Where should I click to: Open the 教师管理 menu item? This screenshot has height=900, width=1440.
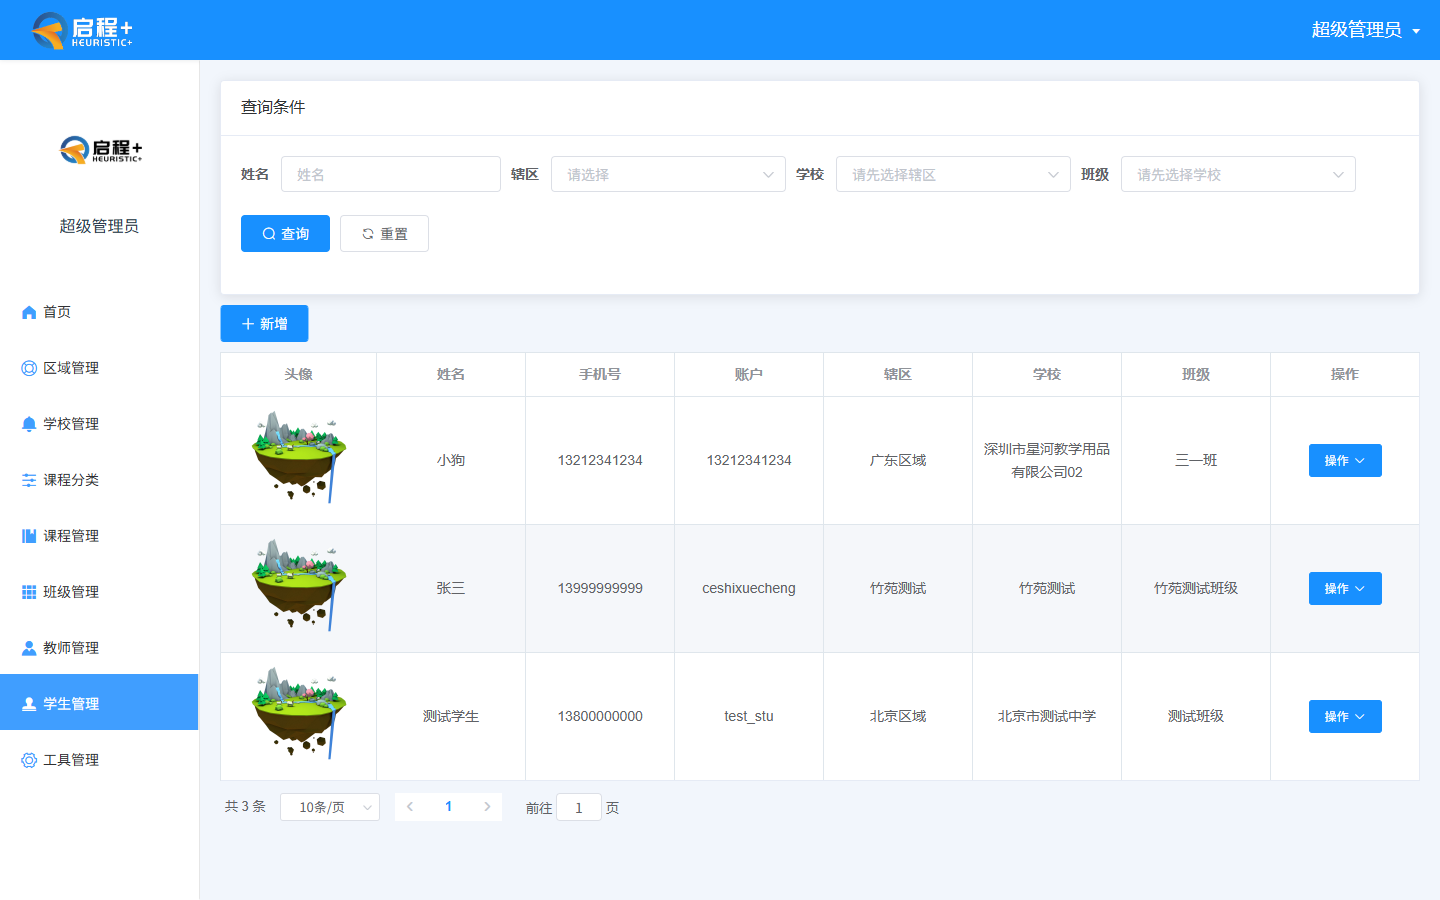(x=99, y=648)
